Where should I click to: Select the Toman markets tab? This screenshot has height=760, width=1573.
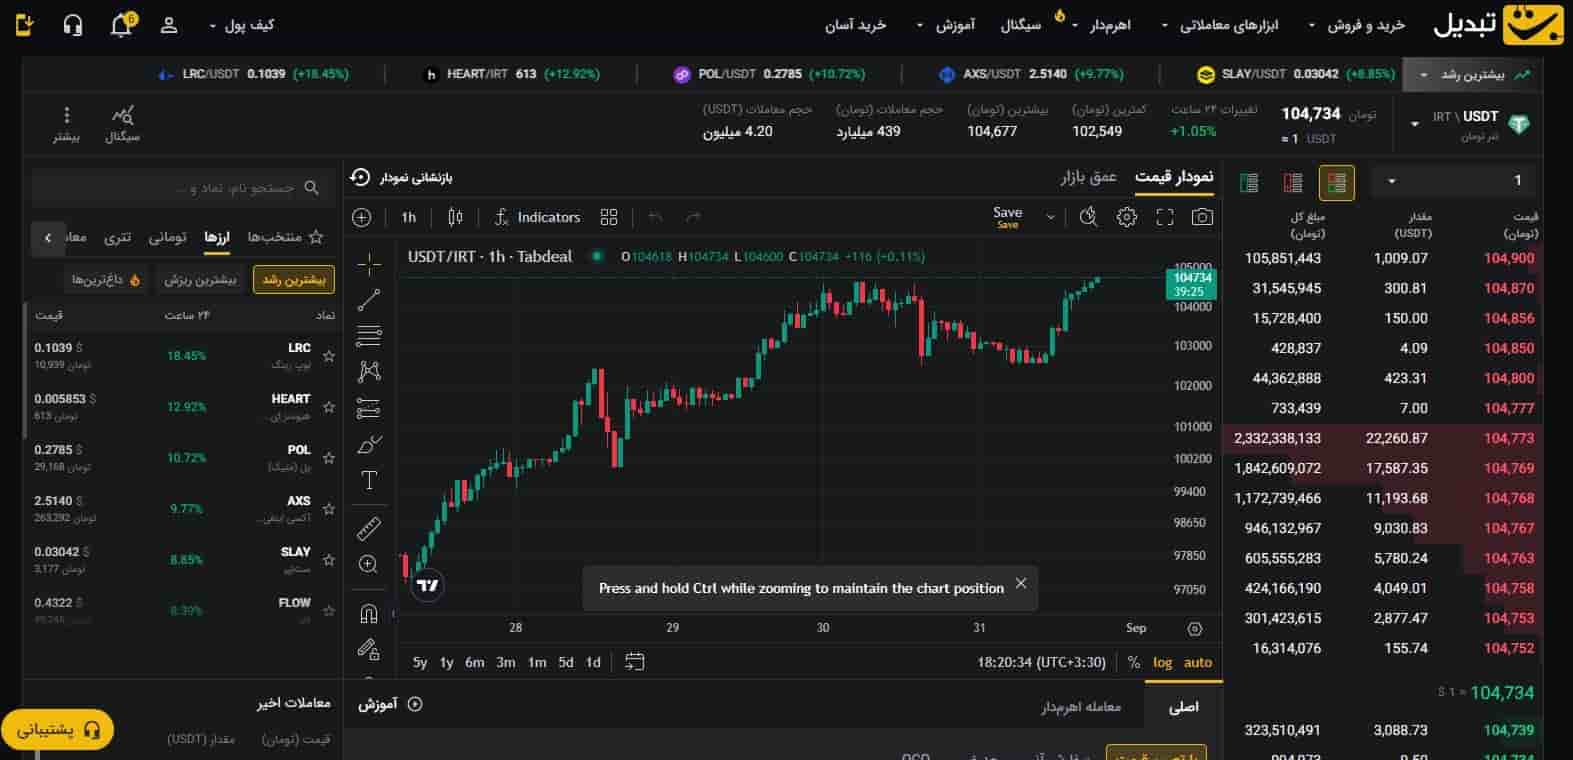167,237
